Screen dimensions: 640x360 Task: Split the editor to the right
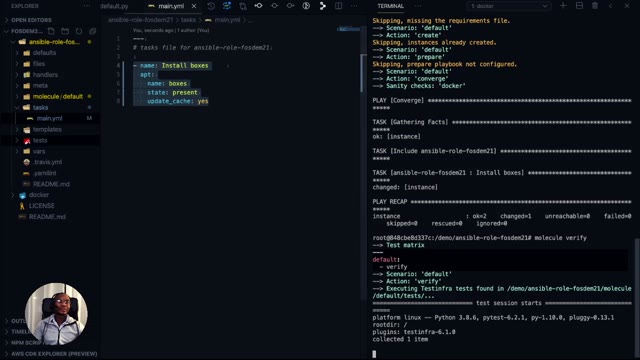pos(338,6)
